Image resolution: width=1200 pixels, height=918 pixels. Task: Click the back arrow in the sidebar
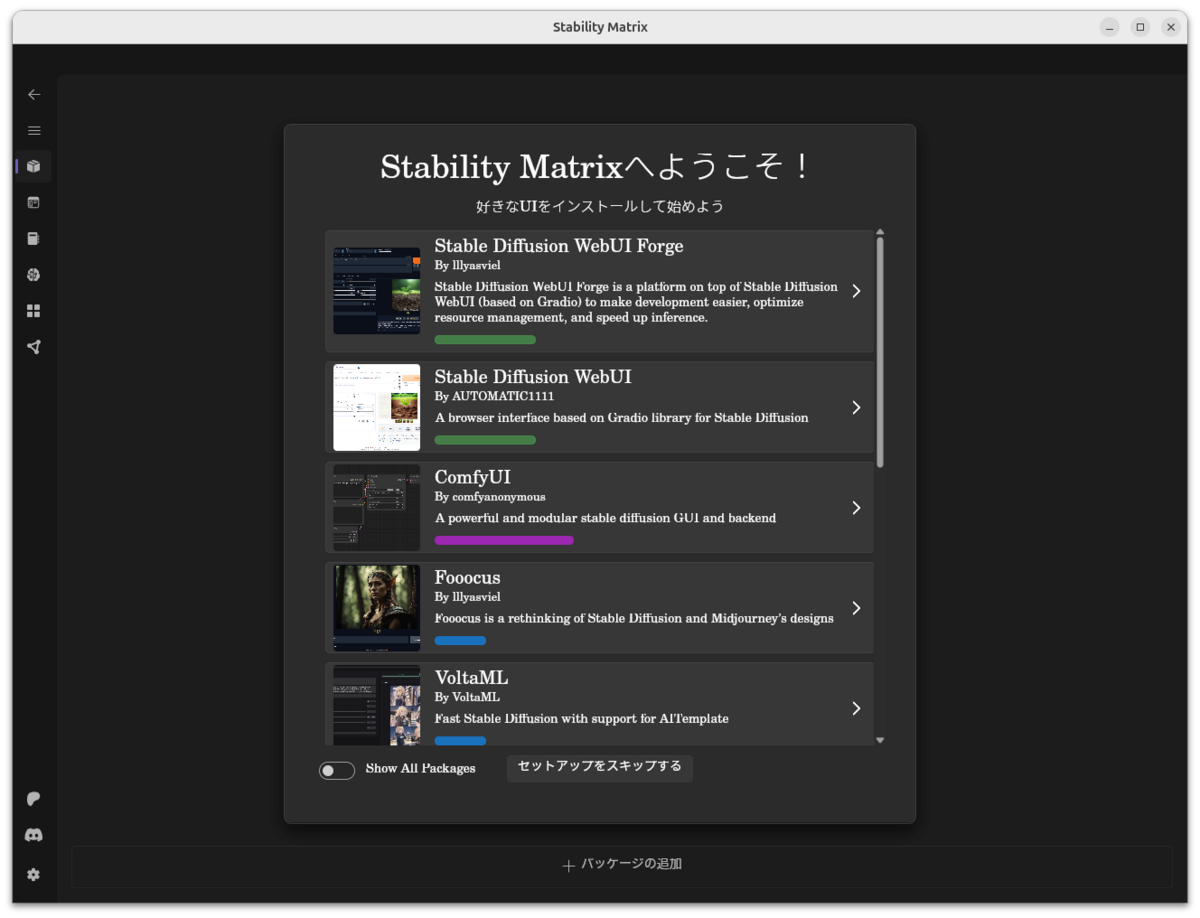click(34, 94)
